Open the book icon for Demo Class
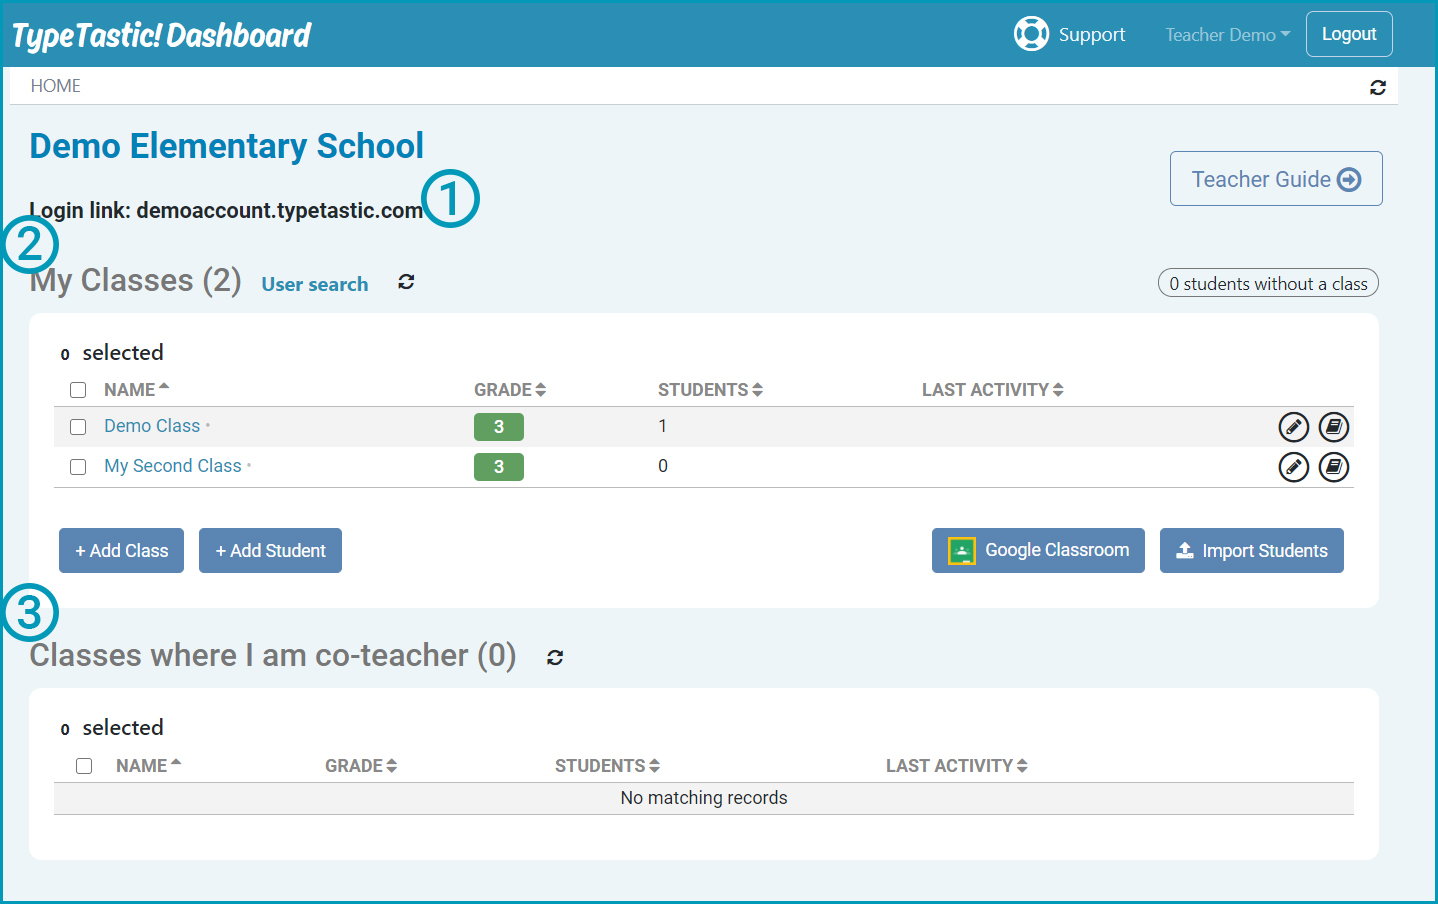 (1333, 427)
